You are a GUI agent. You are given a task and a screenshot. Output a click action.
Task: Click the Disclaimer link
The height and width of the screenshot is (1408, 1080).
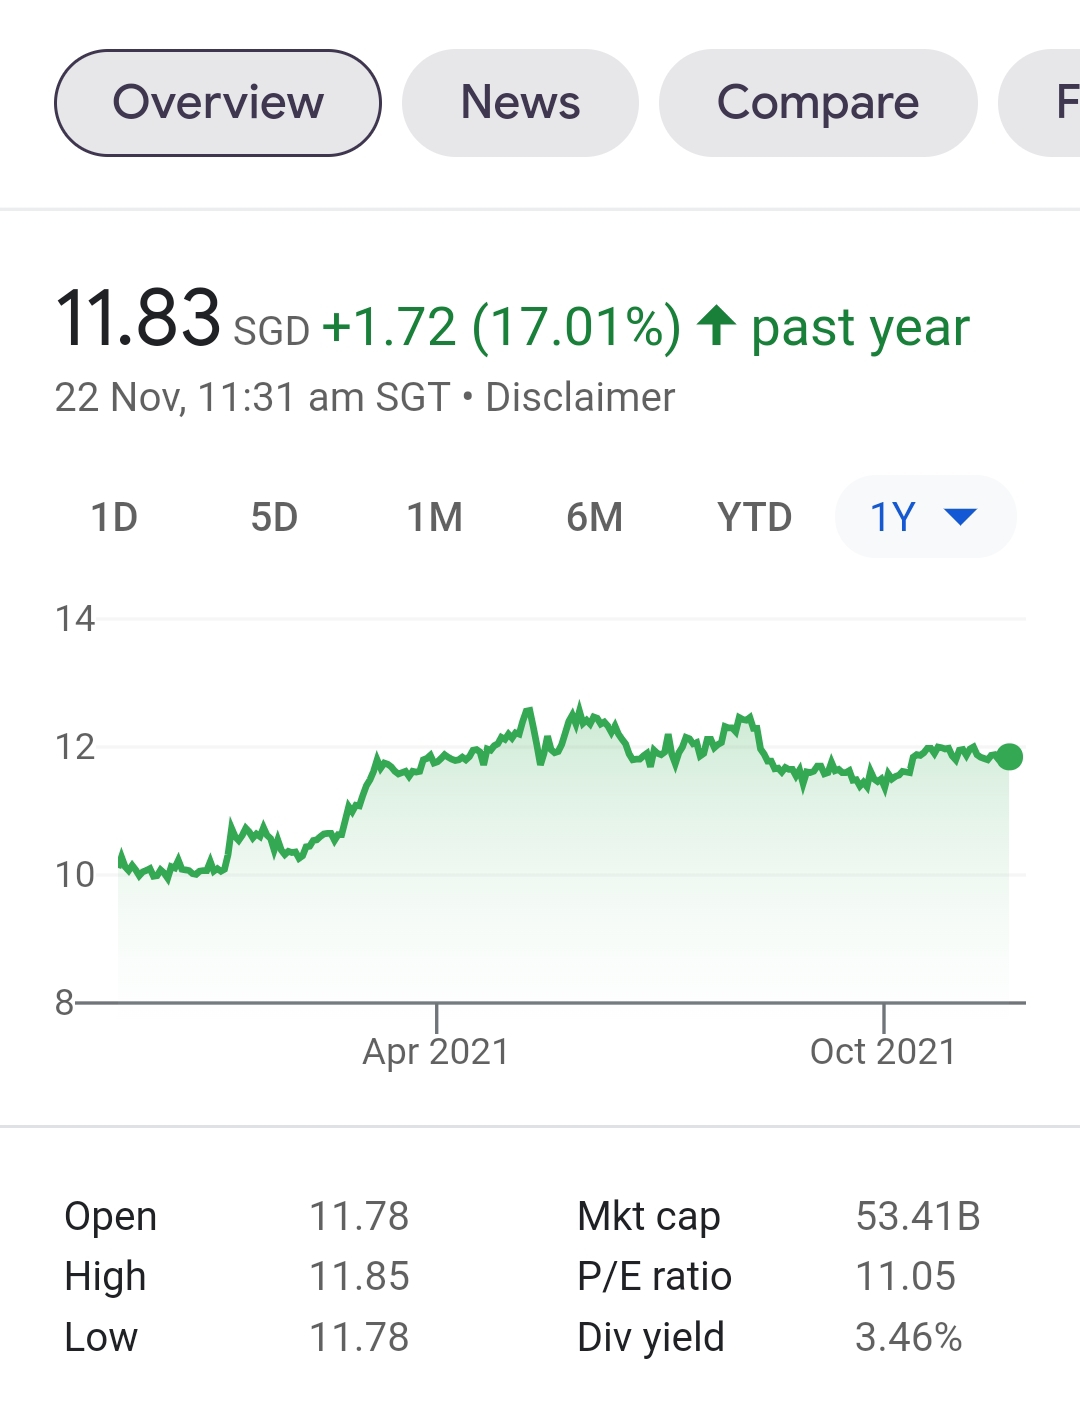[580, 398]
